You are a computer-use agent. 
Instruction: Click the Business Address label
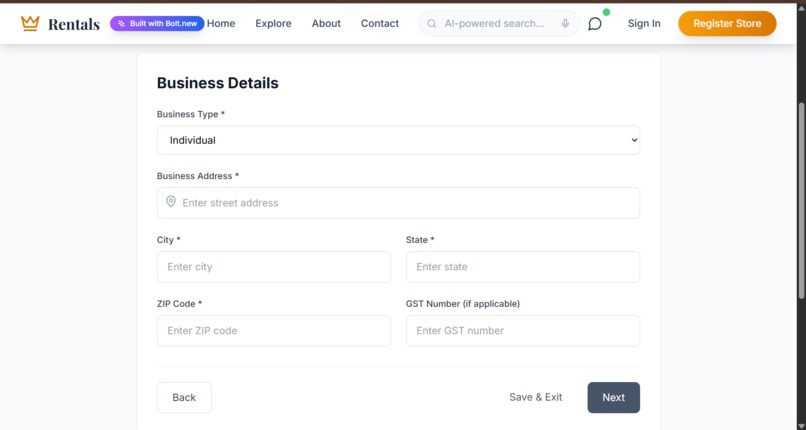click(198, 176)
